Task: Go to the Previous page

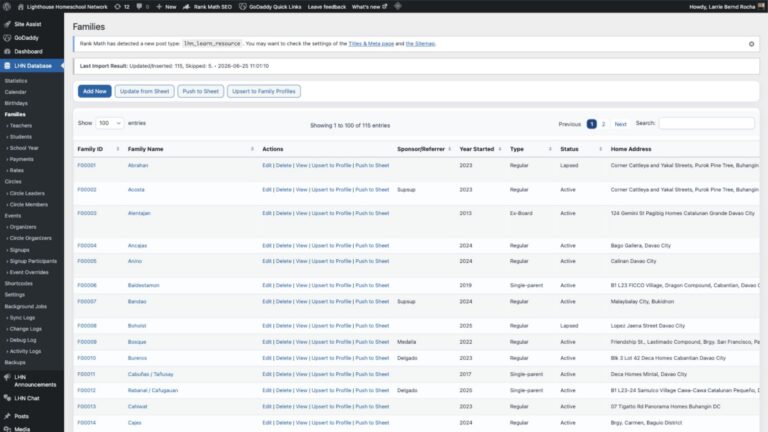Action: 570,124
